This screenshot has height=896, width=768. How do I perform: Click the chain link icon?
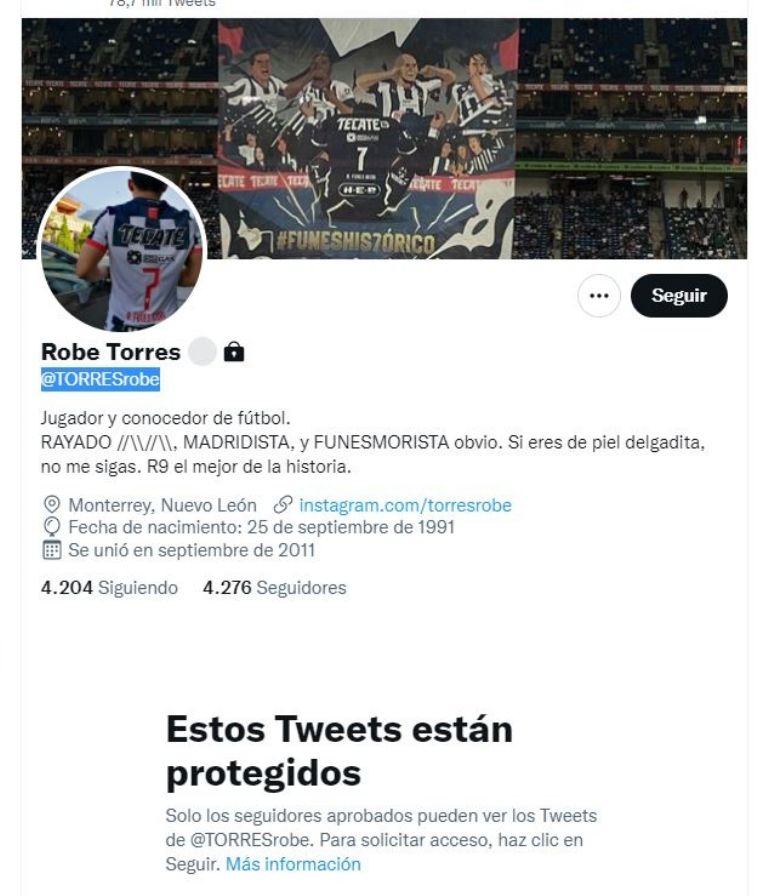tap(283, 505)
